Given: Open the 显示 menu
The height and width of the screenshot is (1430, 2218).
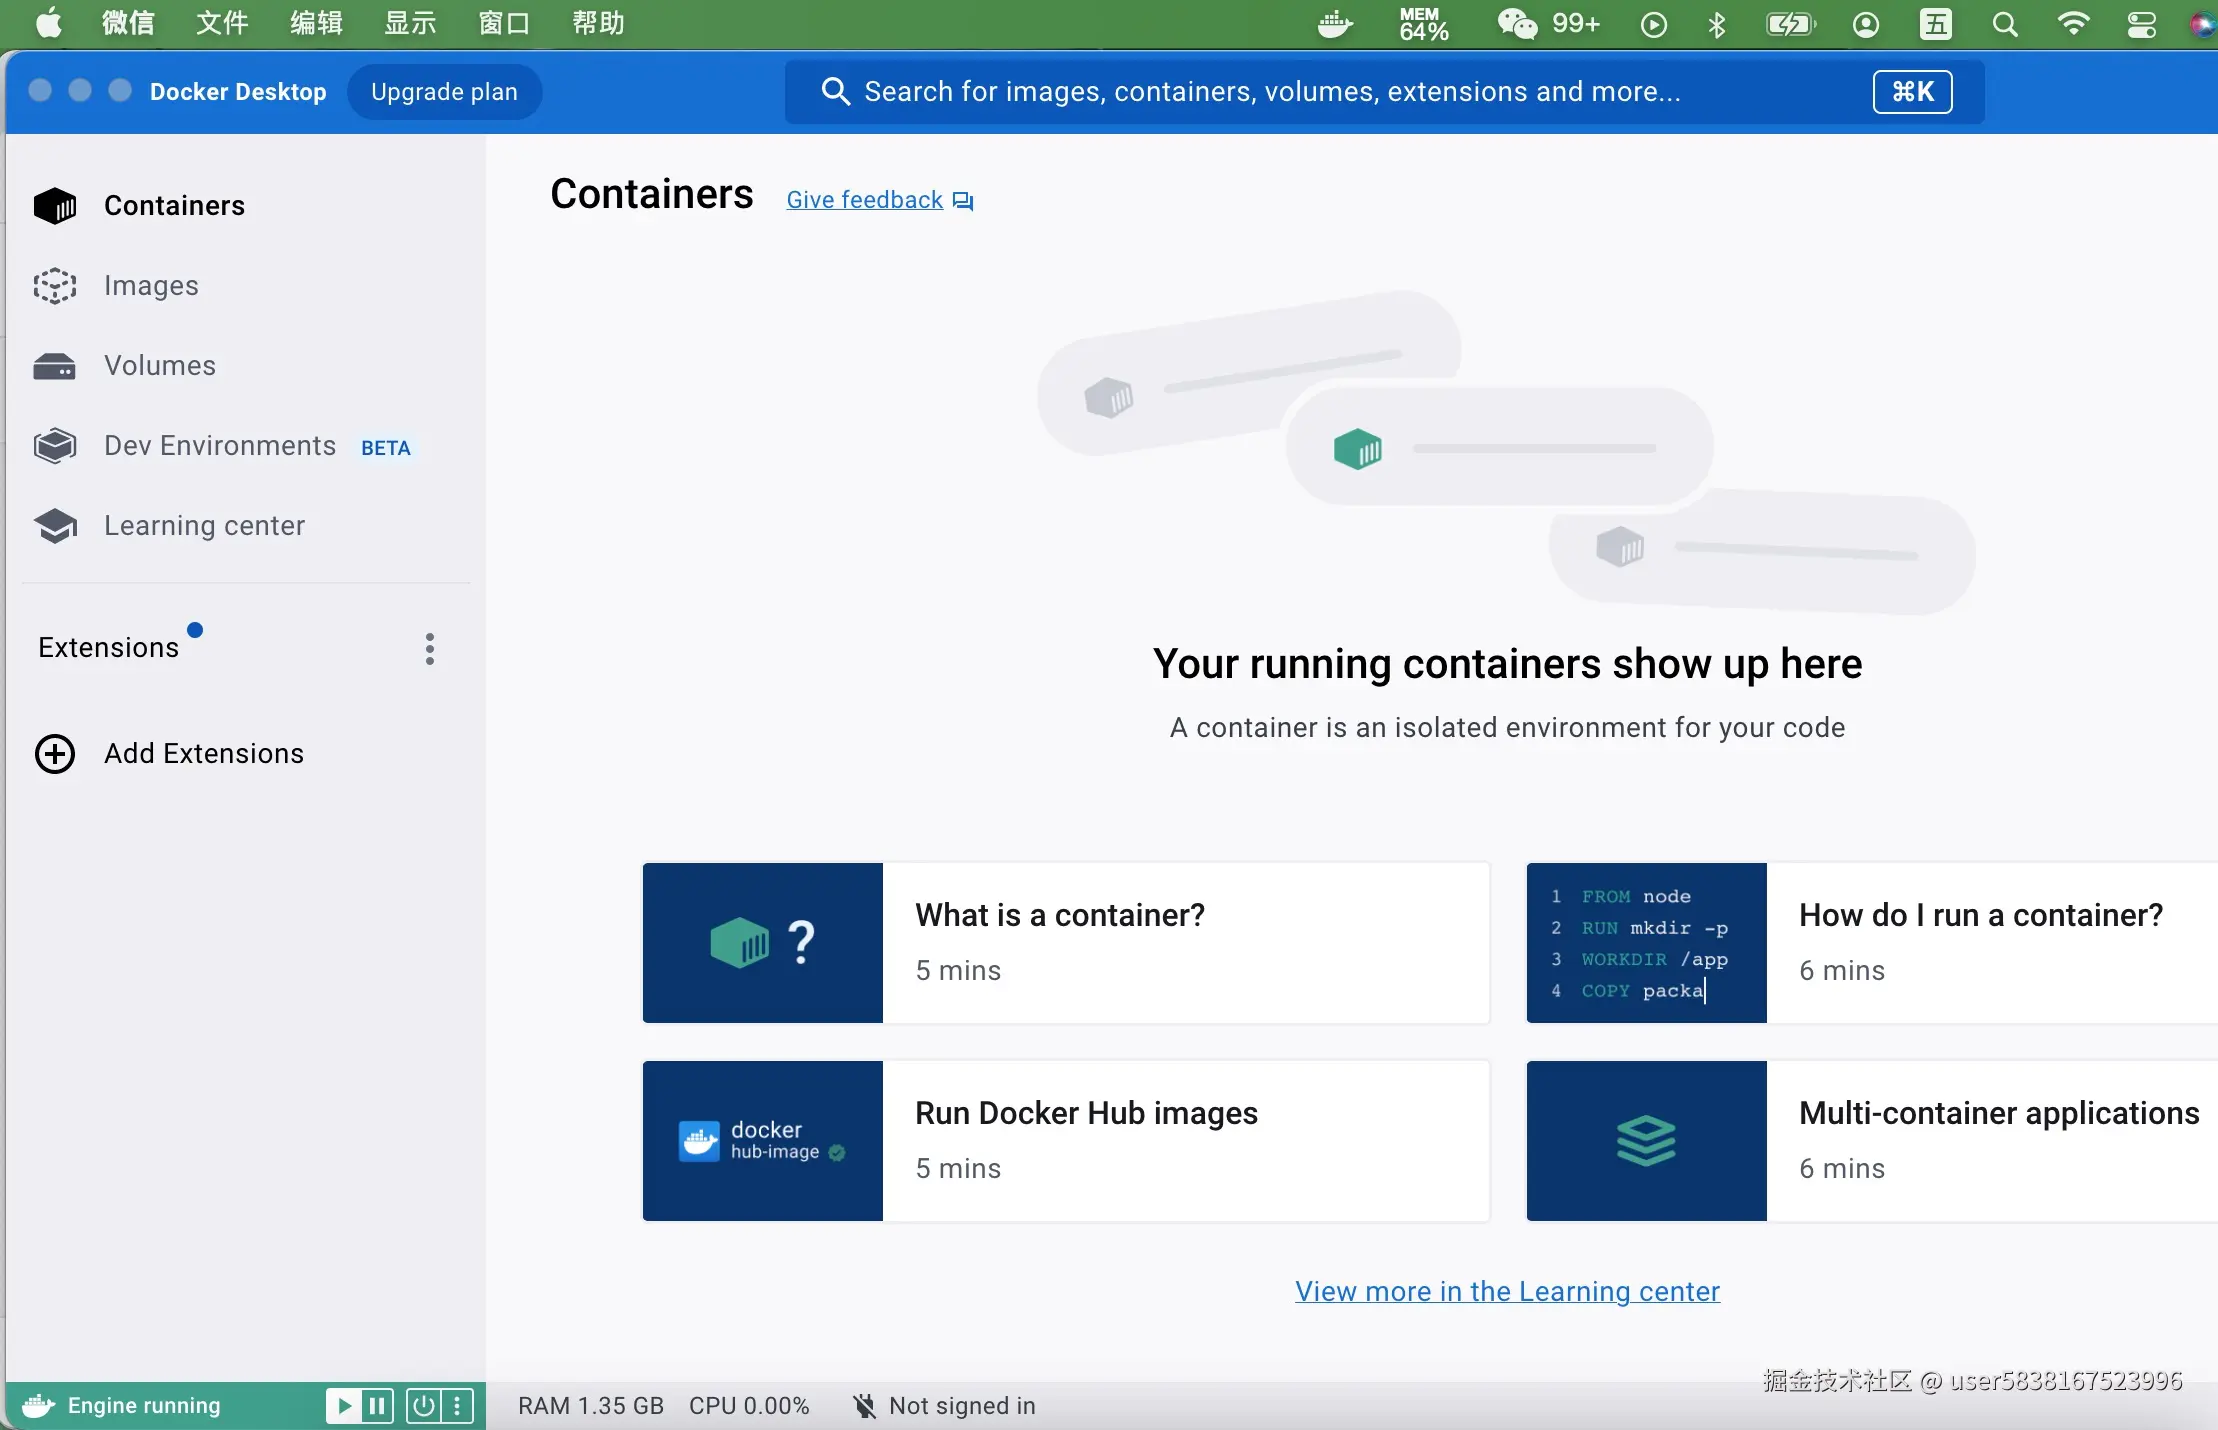Looking at the screenshot, I should pyautogui.click(x=410, y=23).
